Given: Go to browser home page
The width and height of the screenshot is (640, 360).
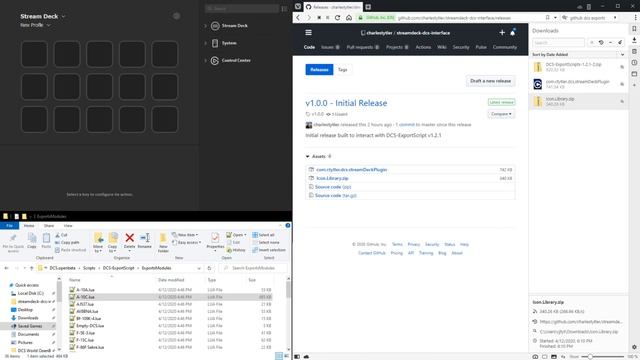Looking at the screenshot, I should (x=349, y=18).
